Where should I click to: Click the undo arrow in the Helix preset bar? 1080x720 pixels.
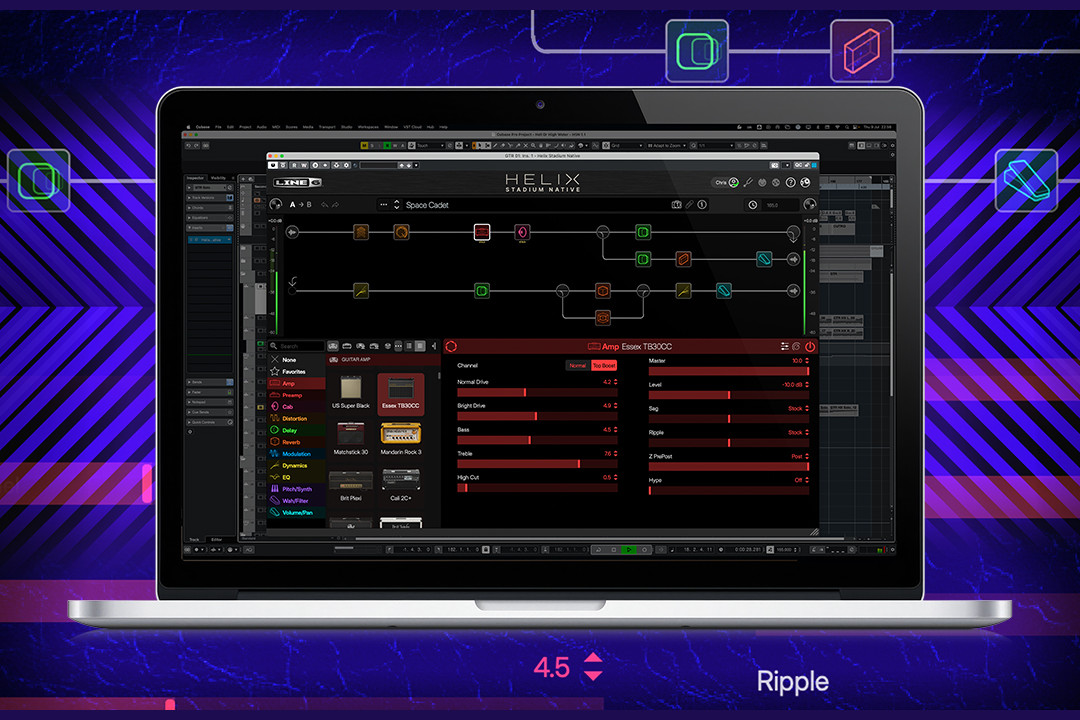click(x=324, y=205)
